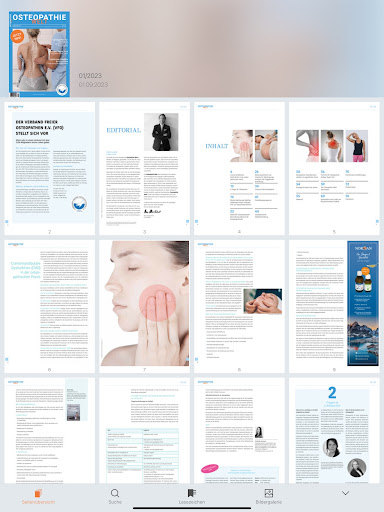
Task: Collapse the bottom bar with the chevron
Action: tap(346, 493)
